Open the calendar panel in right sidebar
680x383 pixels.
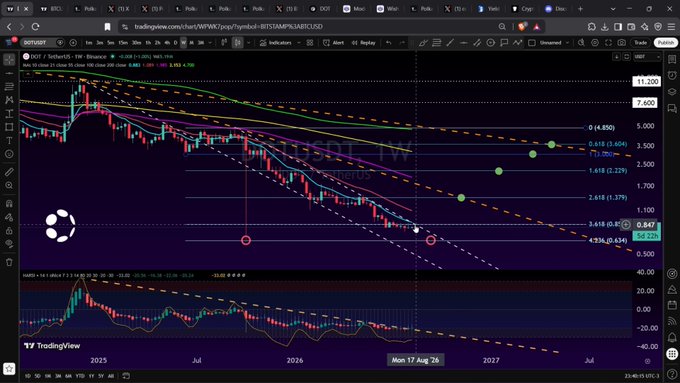coord(672,305)
